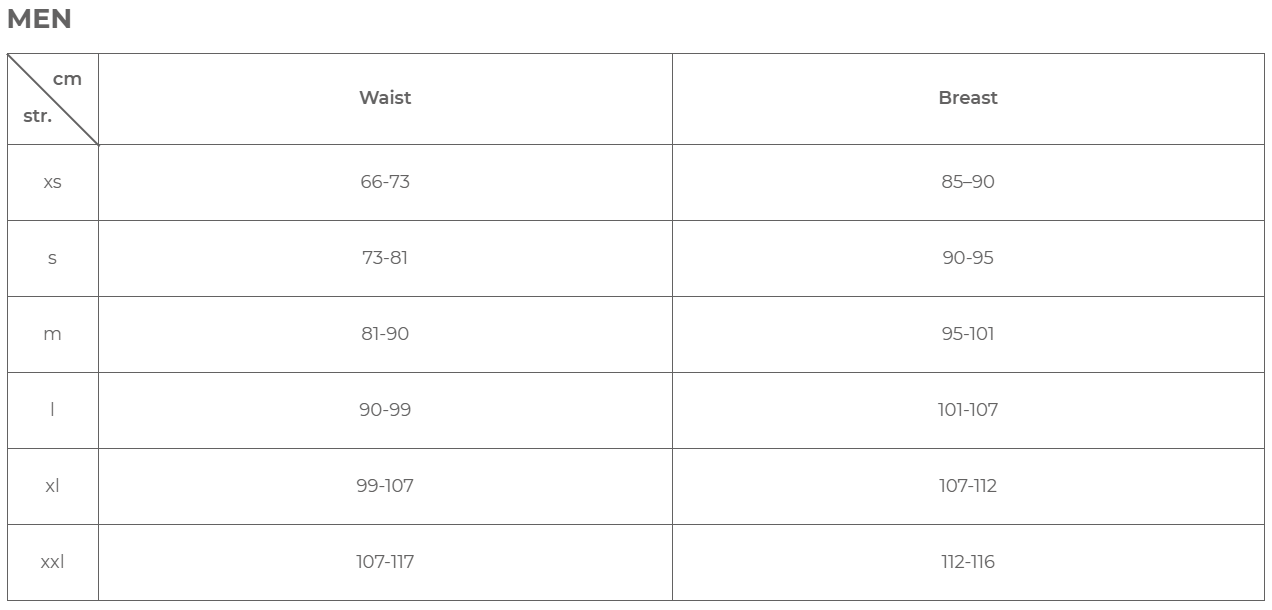Select waist value 90-99
This screenshot has width=1272, height=610.
[x=385, y=410]
